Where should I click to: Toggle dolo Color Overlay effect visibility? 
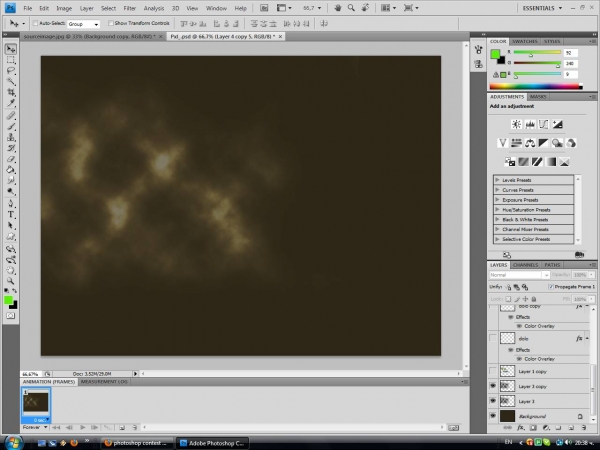pos(519,359)
